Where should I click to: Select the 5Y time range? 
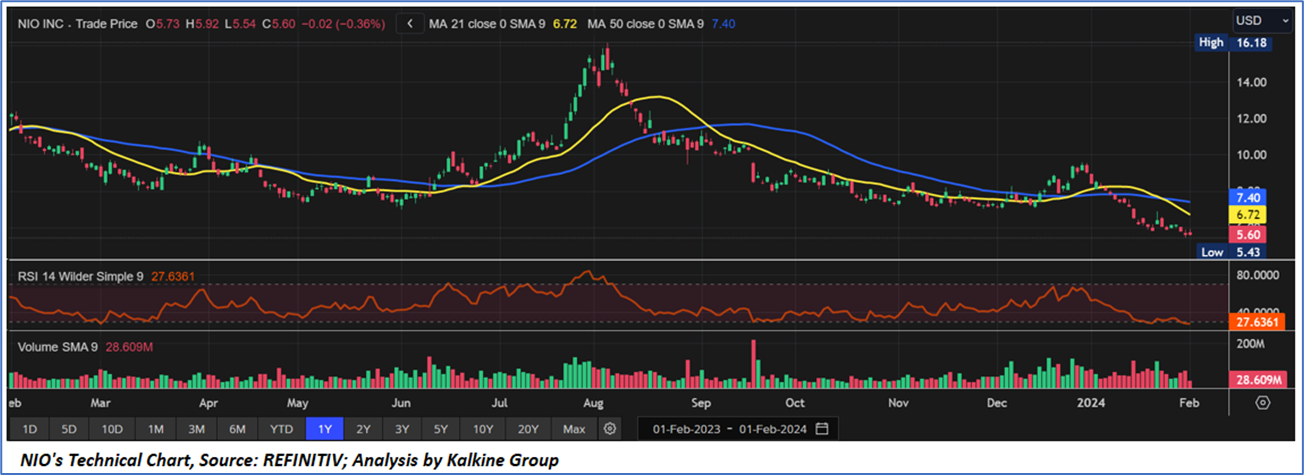441,429
